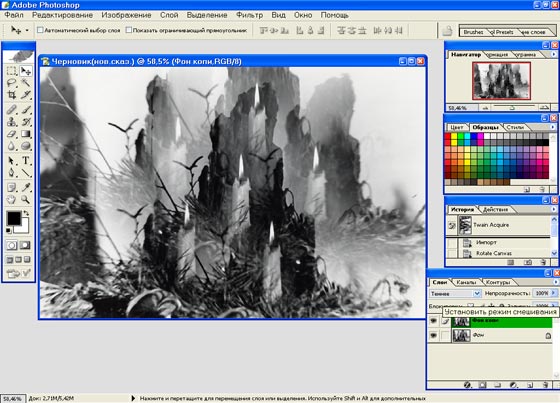Select the Text tool
The width and height of the screenshot is (560, 403).
coord(26,160)
